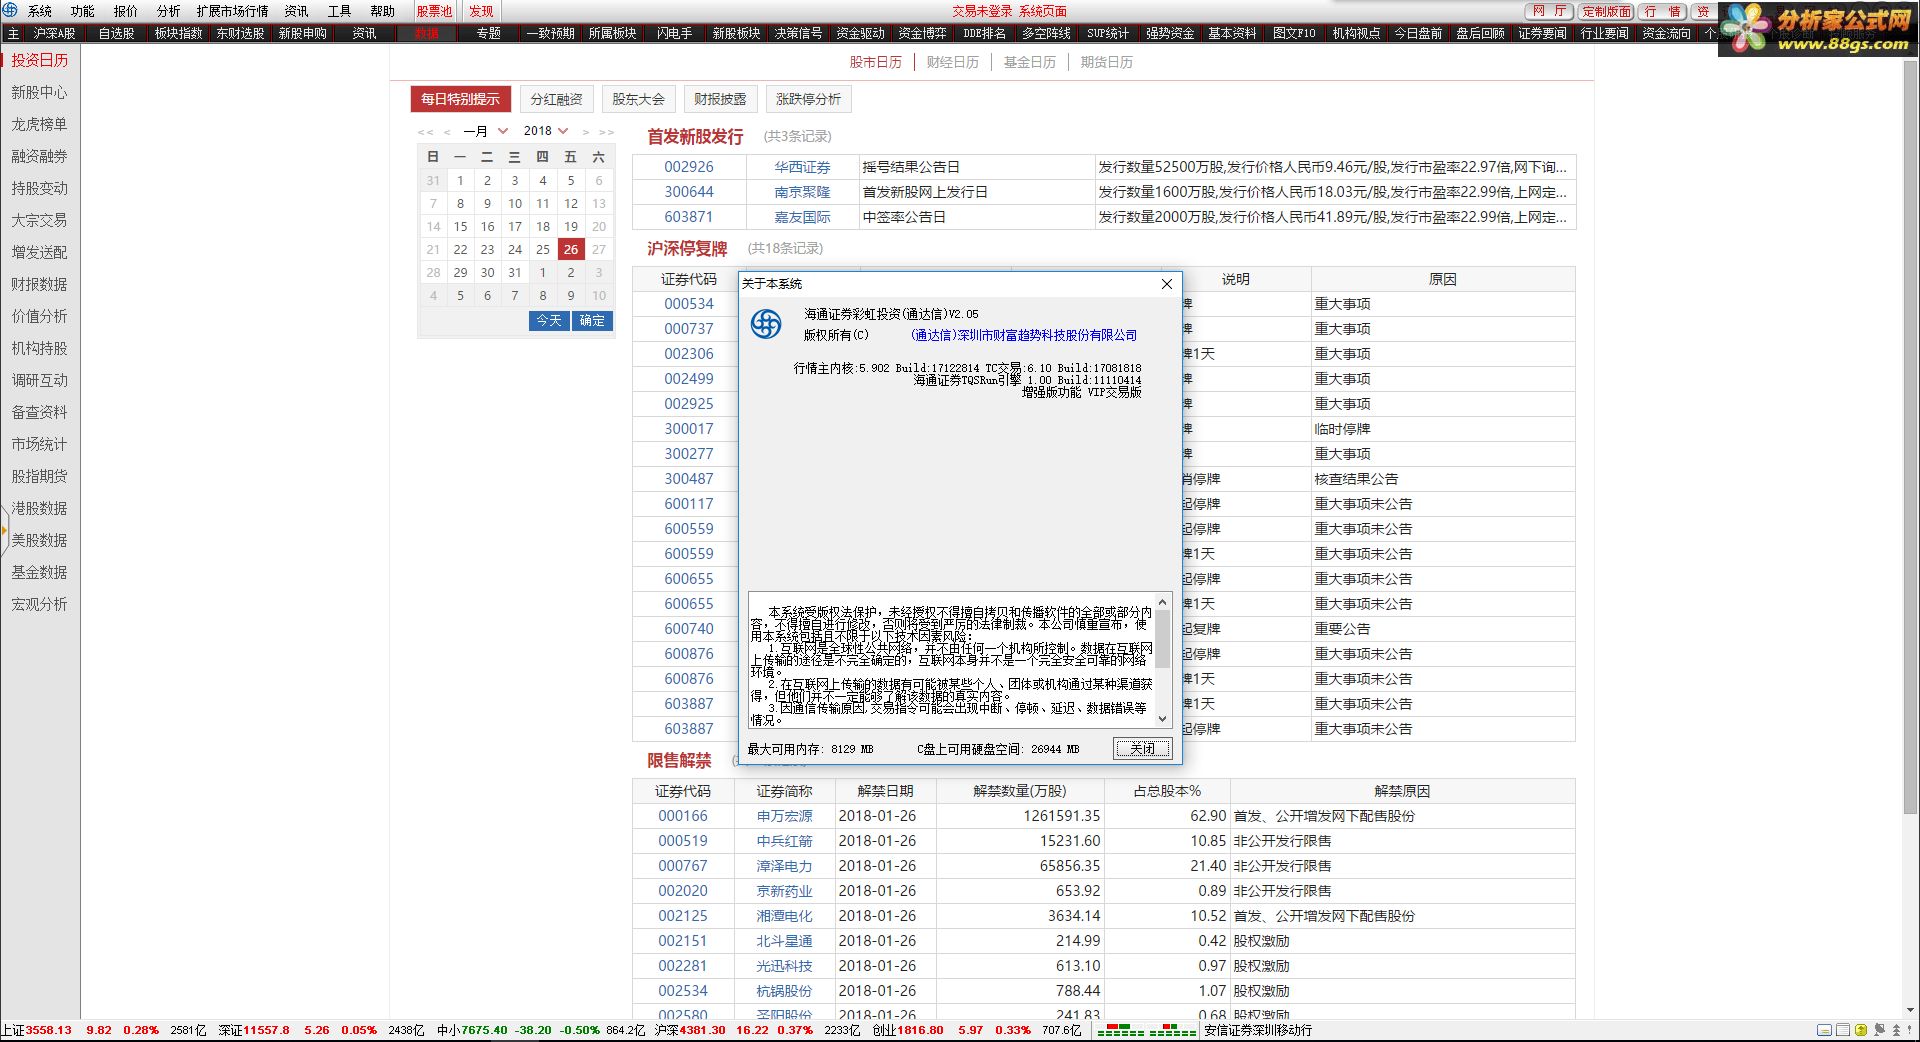This screenshot has width=1920, height=1042.
Task: Select calendar date 15 in January
Action: [x=460, y=227]
